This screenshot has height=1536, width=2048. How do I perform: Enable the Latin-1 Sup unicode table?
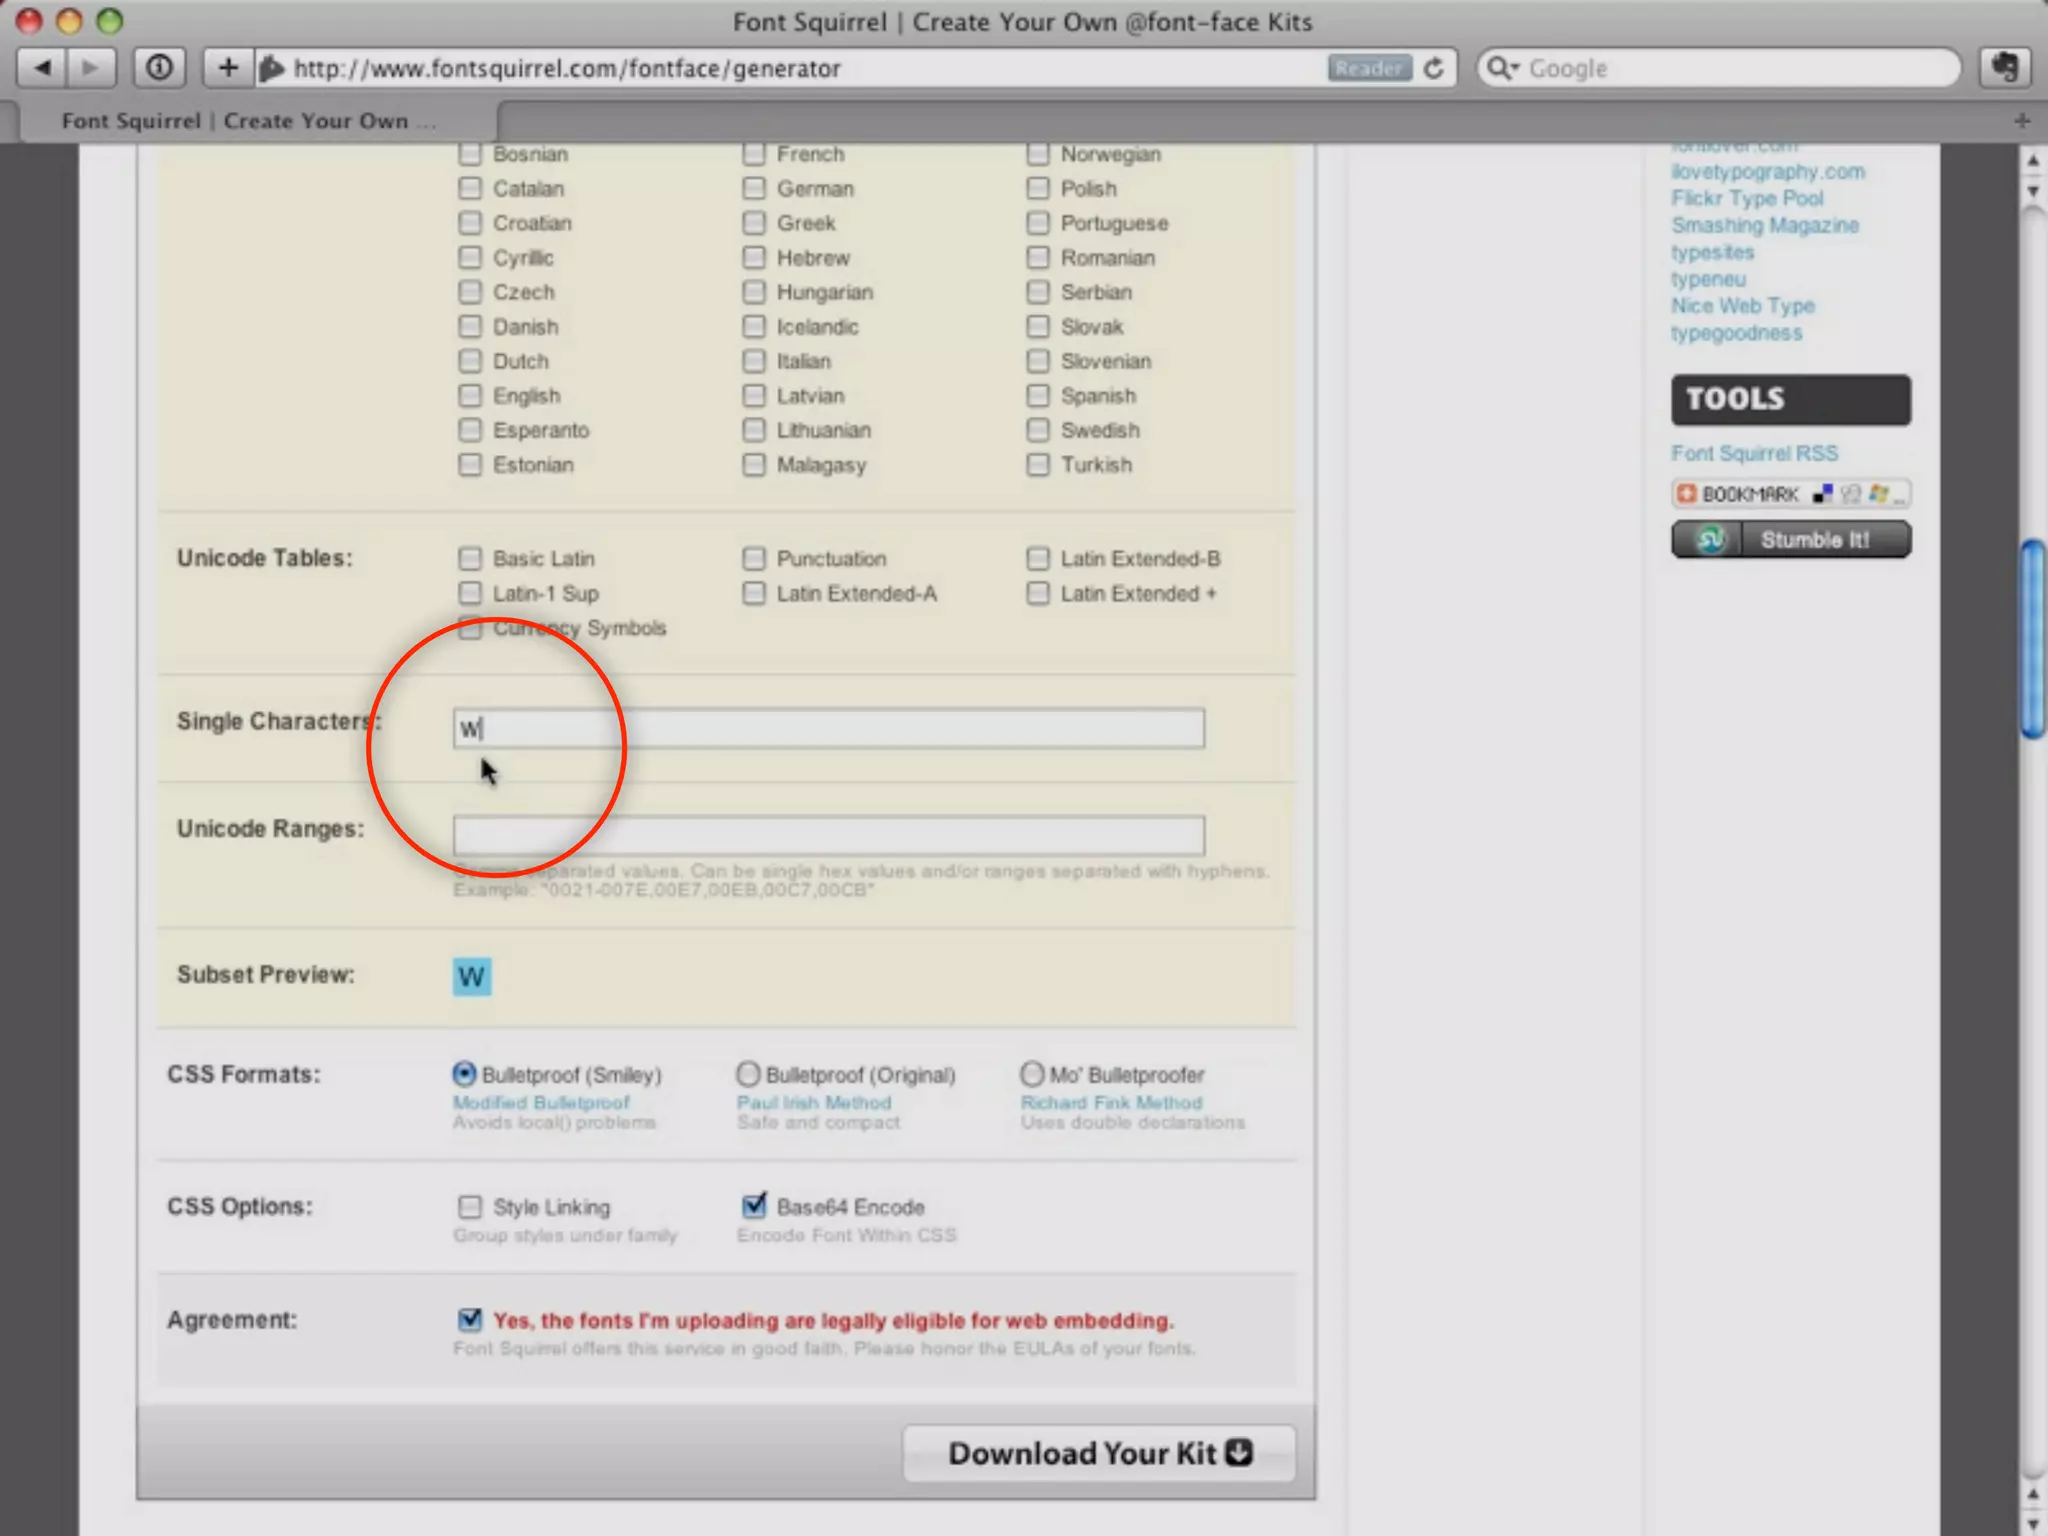click(x=469, y=593)
